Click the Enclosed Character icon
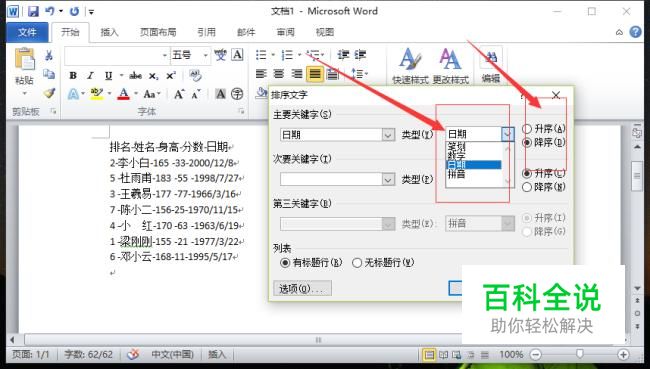The width and height of the screenshot is (650, 369). pos(237,94)
